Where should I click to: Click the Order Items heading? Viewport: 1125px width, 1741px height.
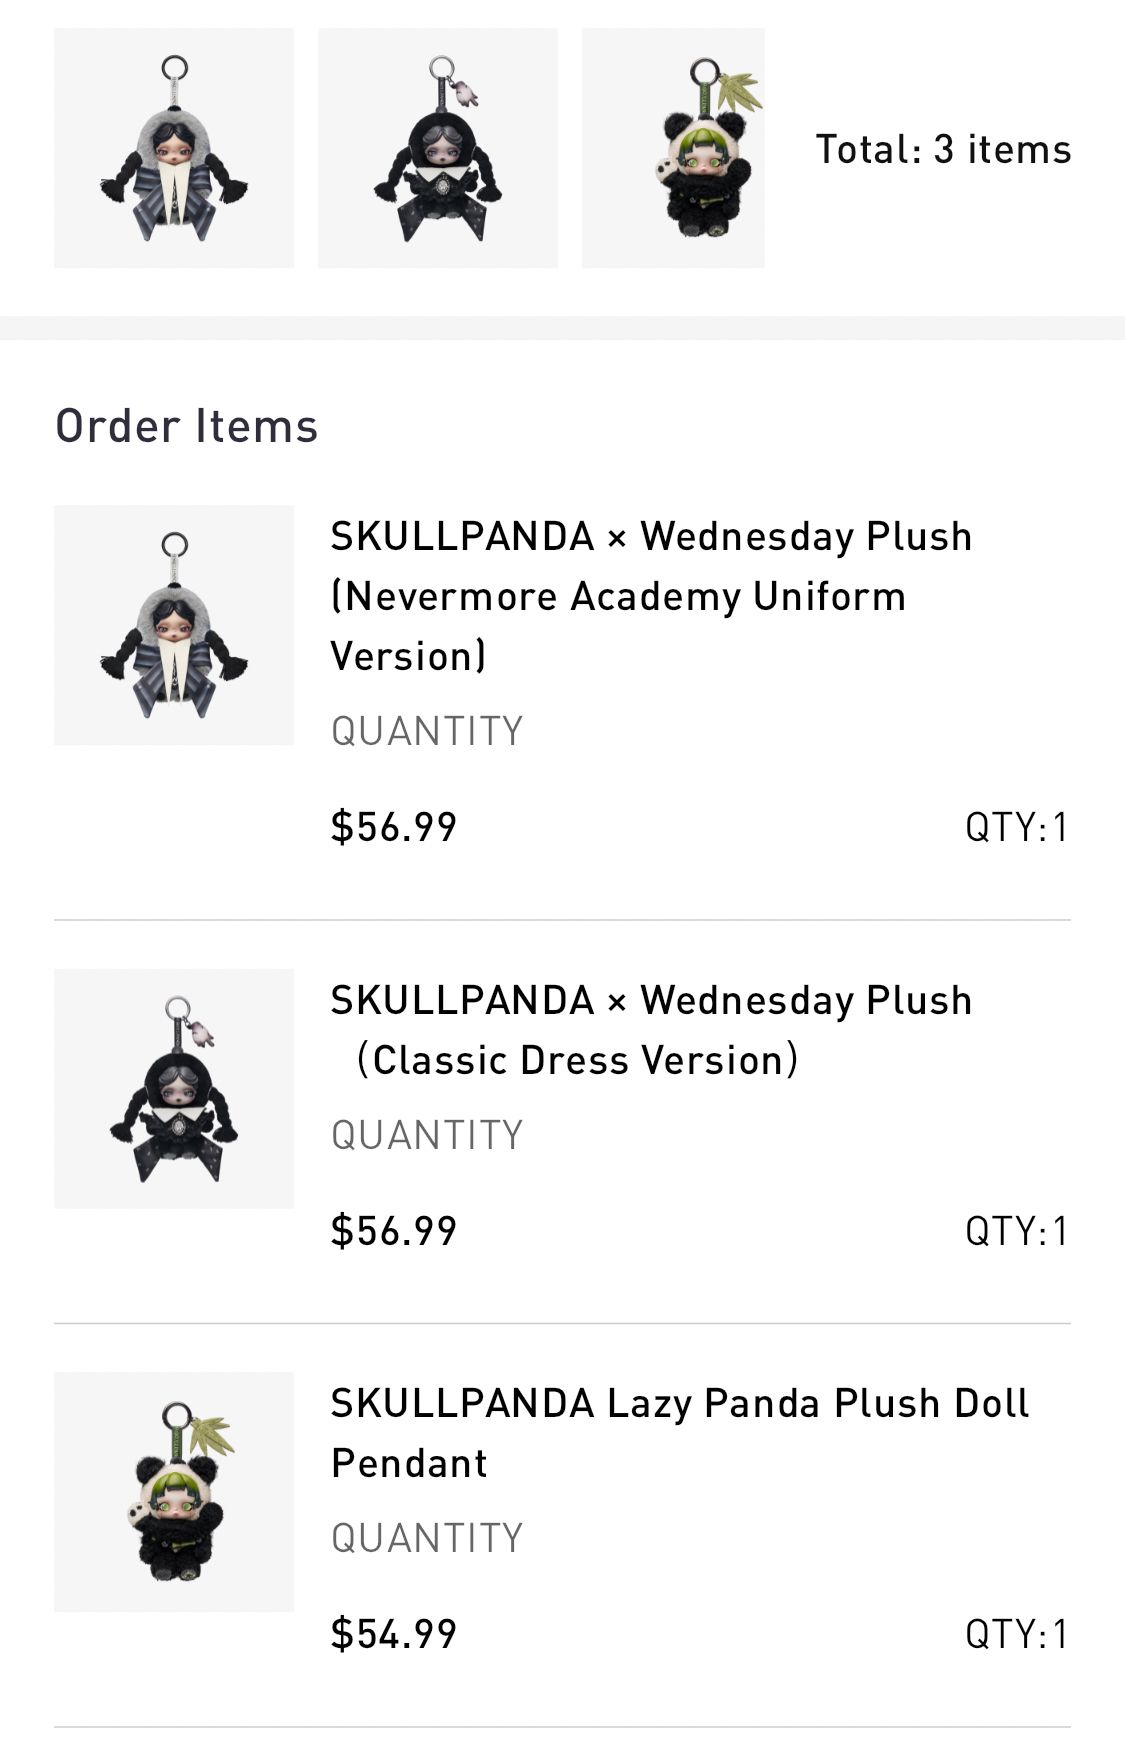[187, 425]
